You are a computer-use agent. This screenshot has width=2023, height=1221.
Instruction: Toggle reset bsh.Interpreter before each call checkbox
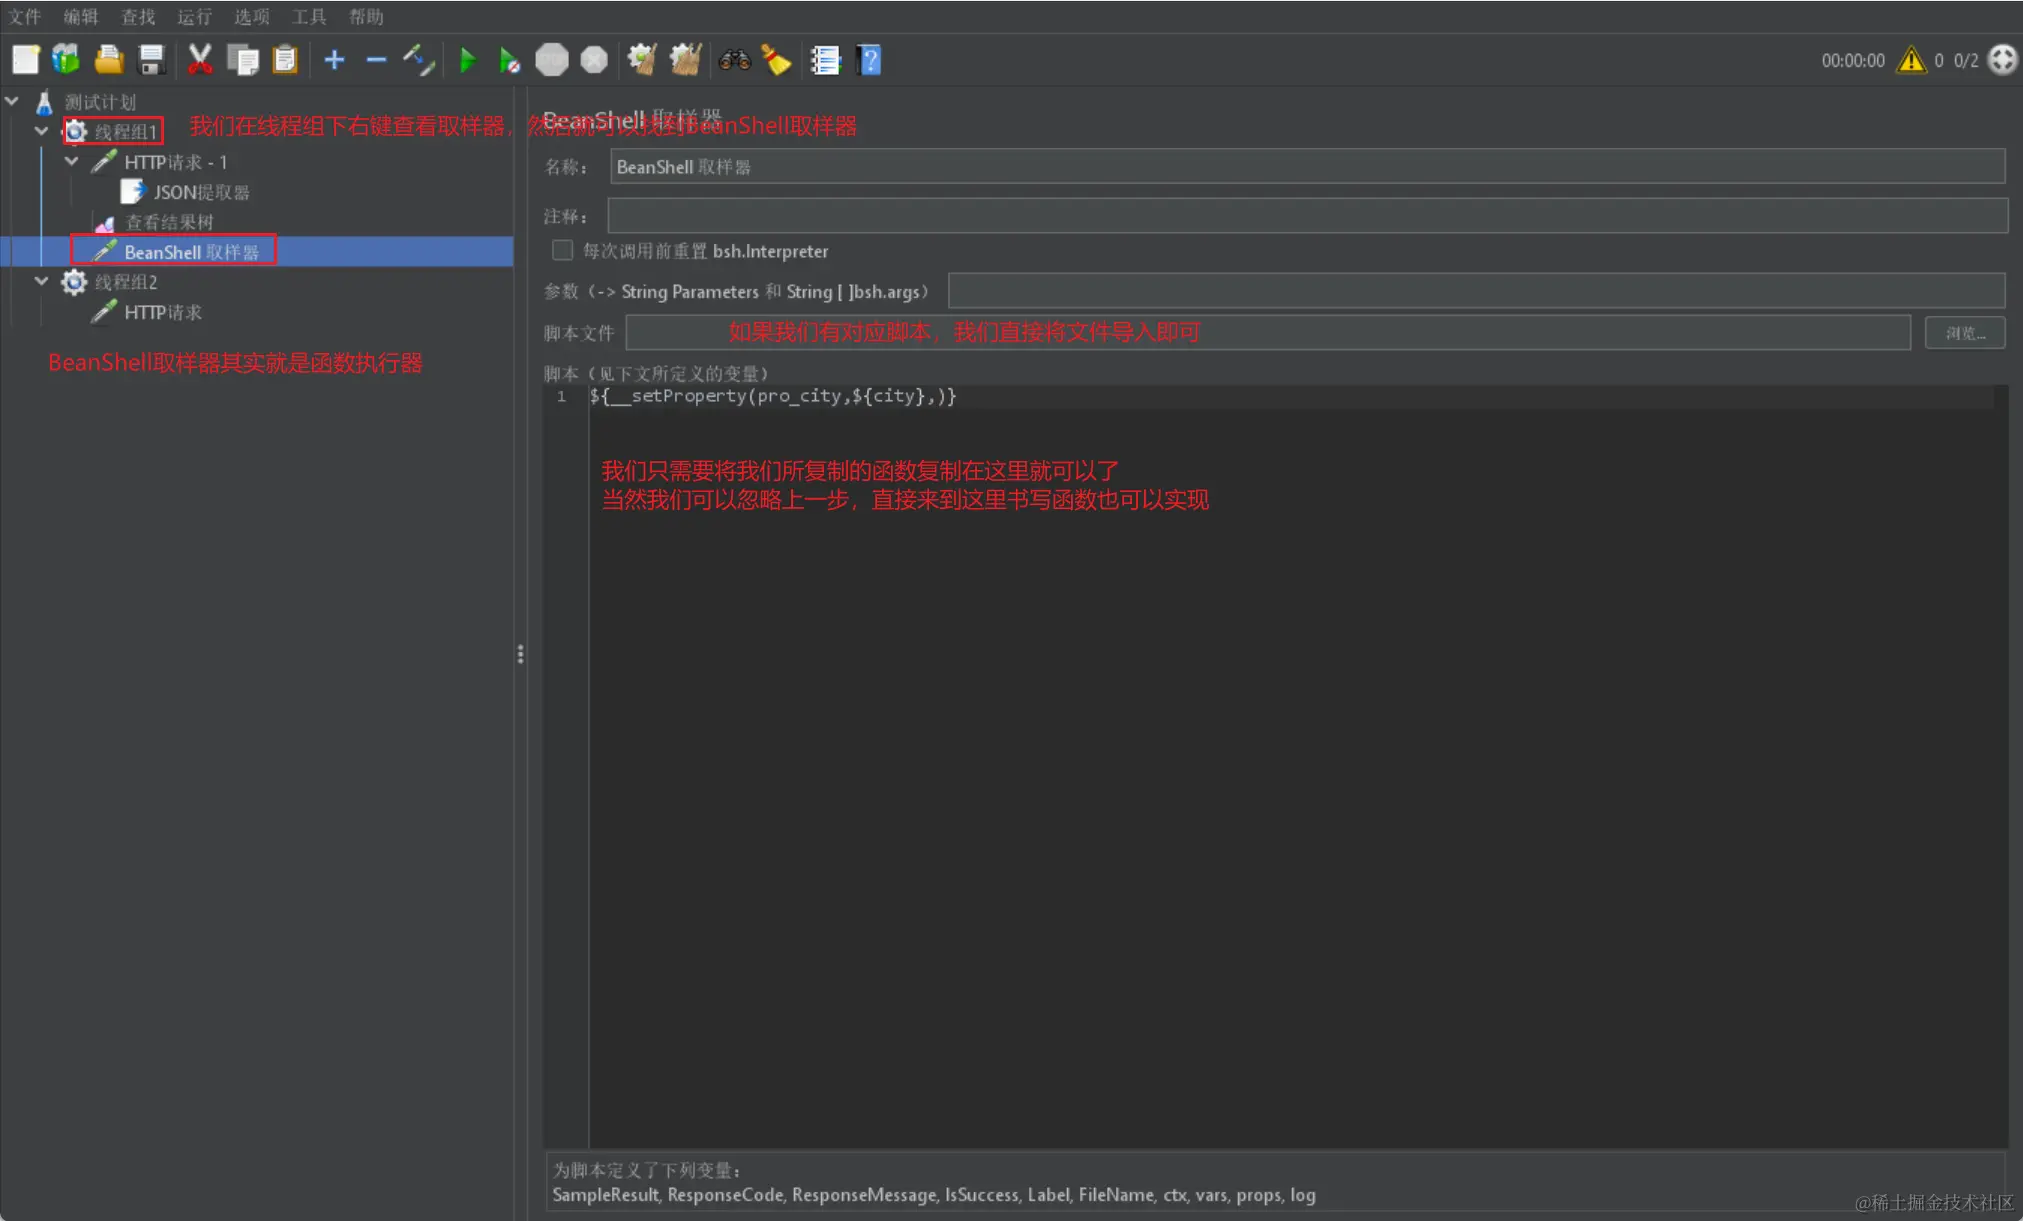(563, 250)
